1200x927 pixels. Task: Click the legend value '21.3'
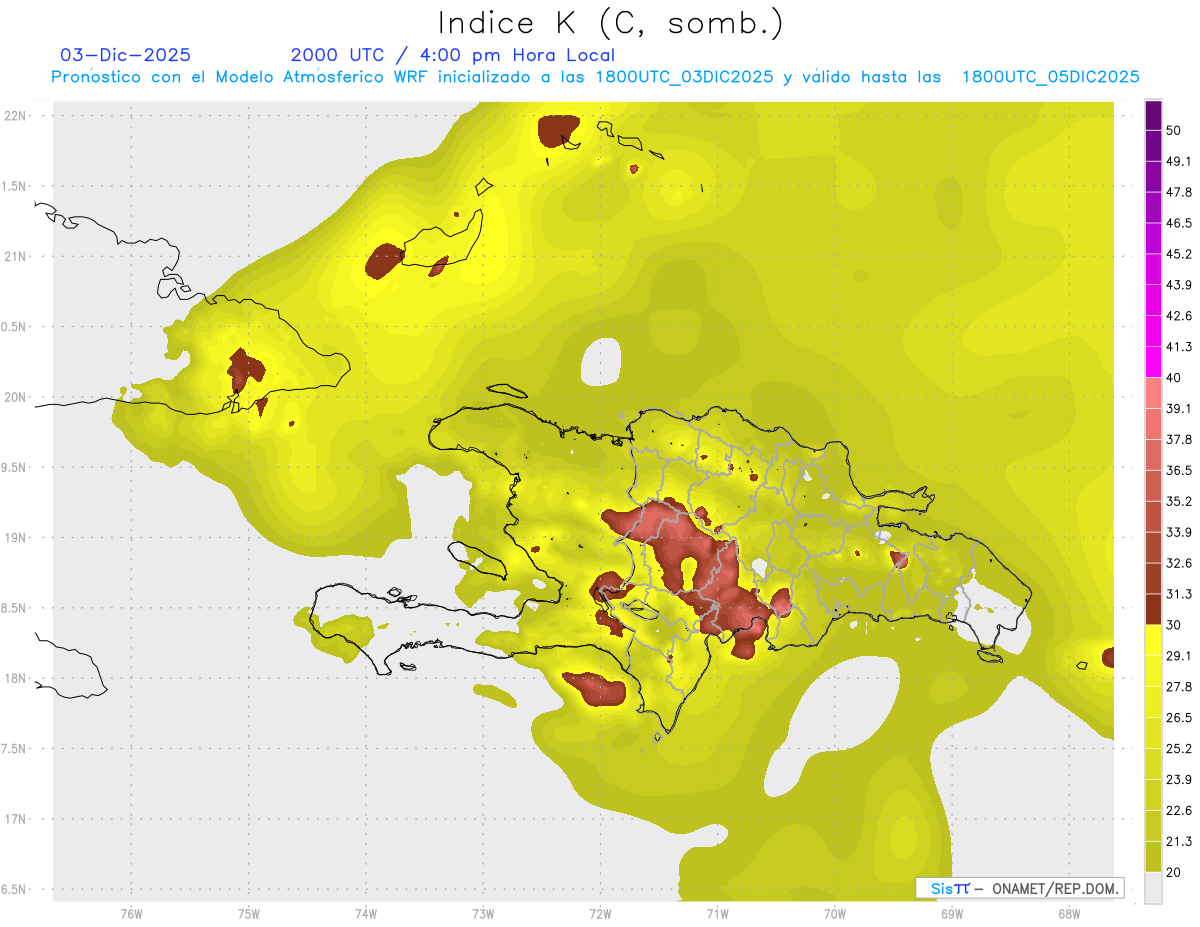click(1179, 842)
